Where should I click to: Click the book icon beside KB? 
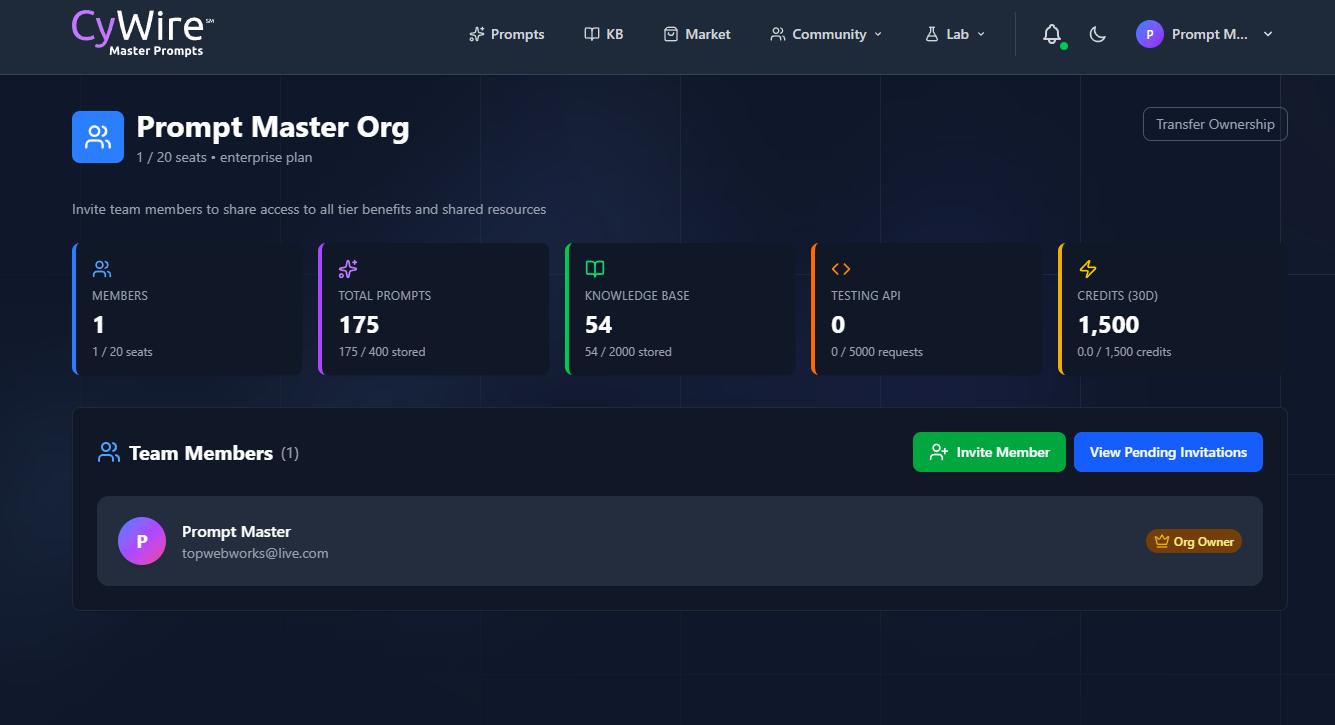point(592,34)
